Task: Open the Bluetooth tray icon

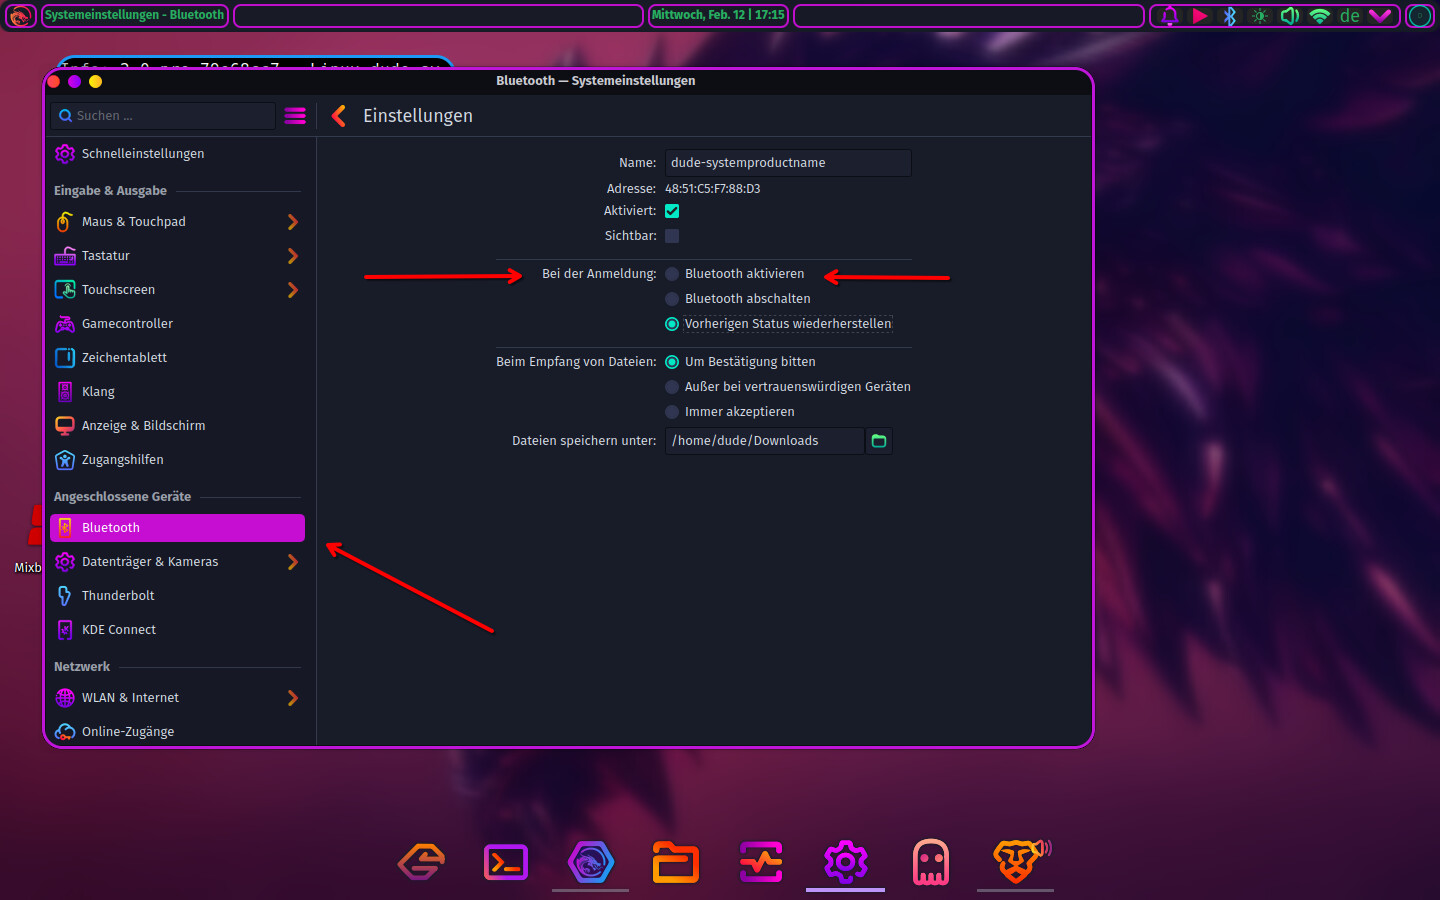Action: coord(1230,16)
